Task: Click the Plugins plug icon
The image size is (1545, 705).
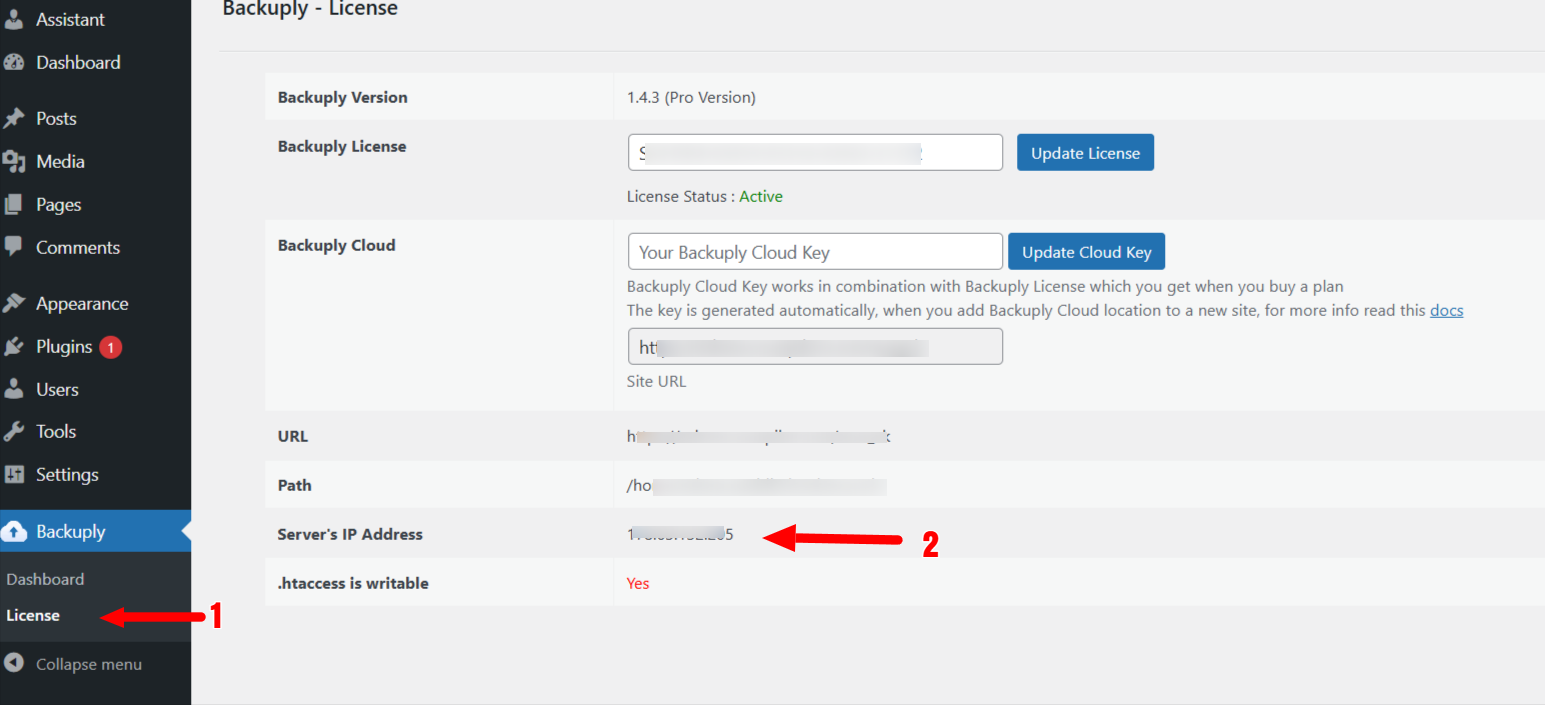Action: 14,347
